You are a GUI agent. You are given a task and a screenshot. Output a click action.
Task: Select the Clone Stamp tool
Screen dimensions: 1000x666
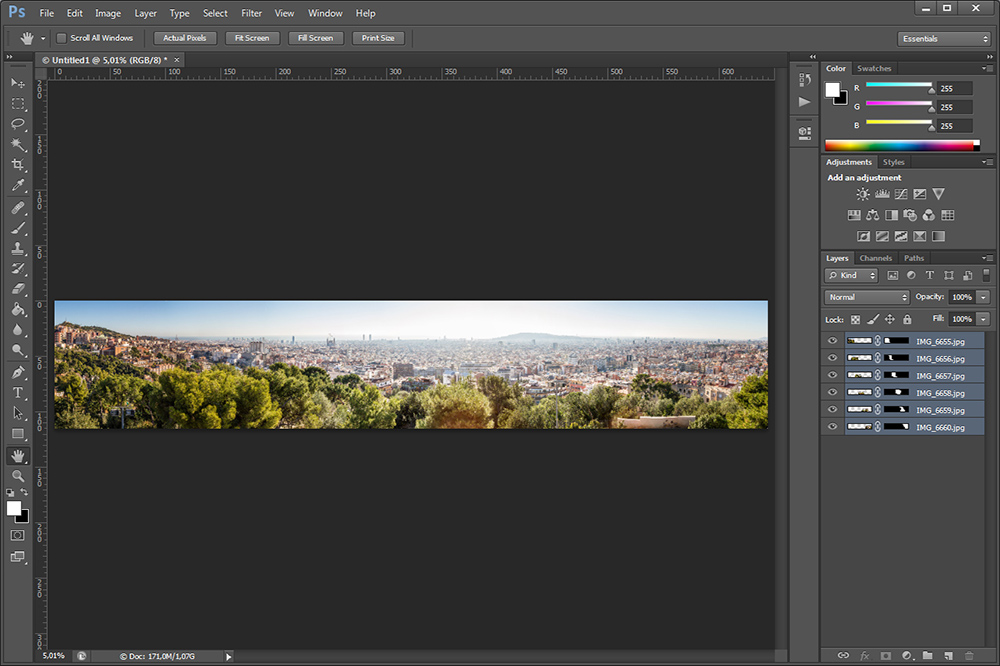(x=18, y=248)
